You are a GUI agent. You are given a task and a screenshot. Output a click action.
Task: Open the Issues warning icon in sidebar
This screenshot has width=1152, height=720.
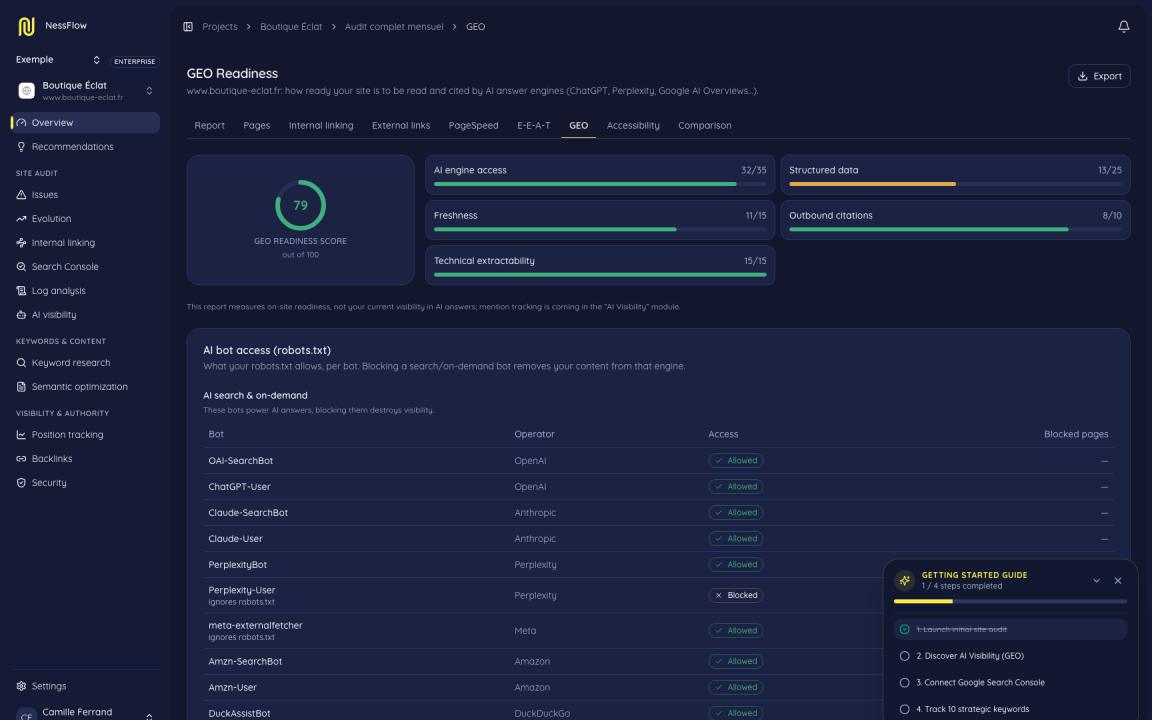(x=21, y=195)
